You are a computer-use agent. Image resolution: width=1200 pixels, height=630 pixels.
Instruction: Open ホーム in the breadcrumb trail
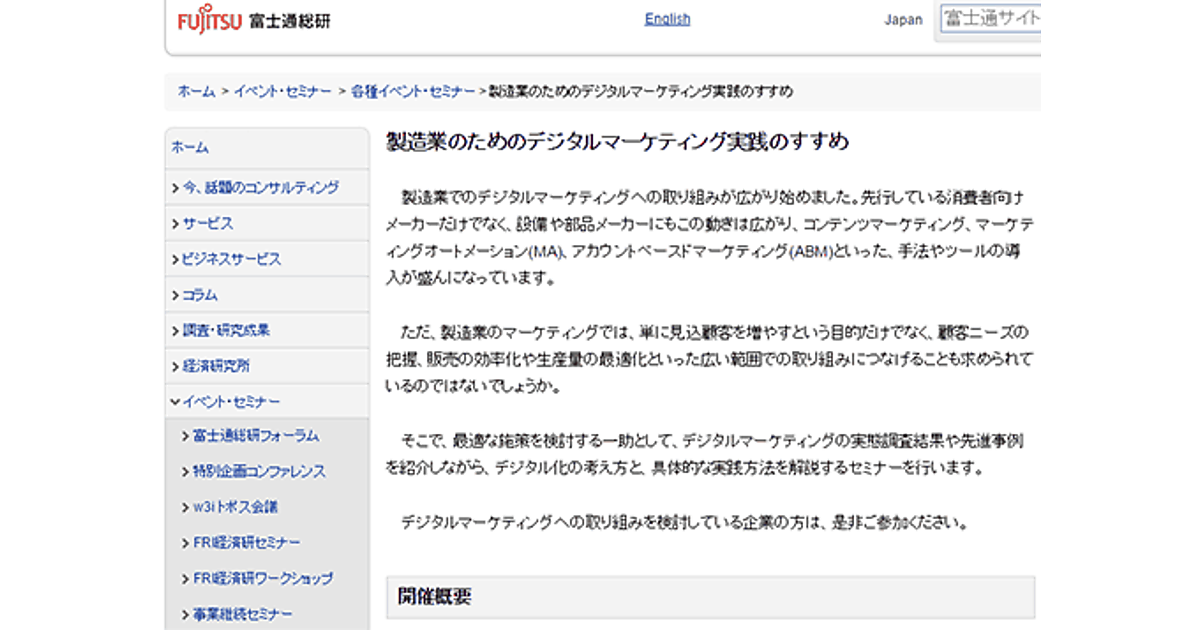(196, 91)
